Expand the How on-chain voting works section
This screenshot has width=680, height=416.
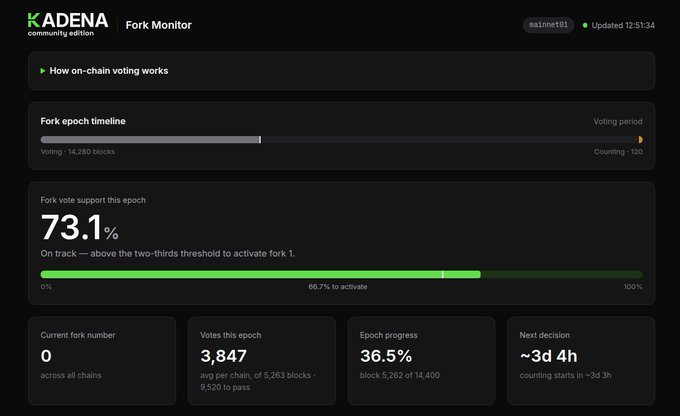click(341, 71)
